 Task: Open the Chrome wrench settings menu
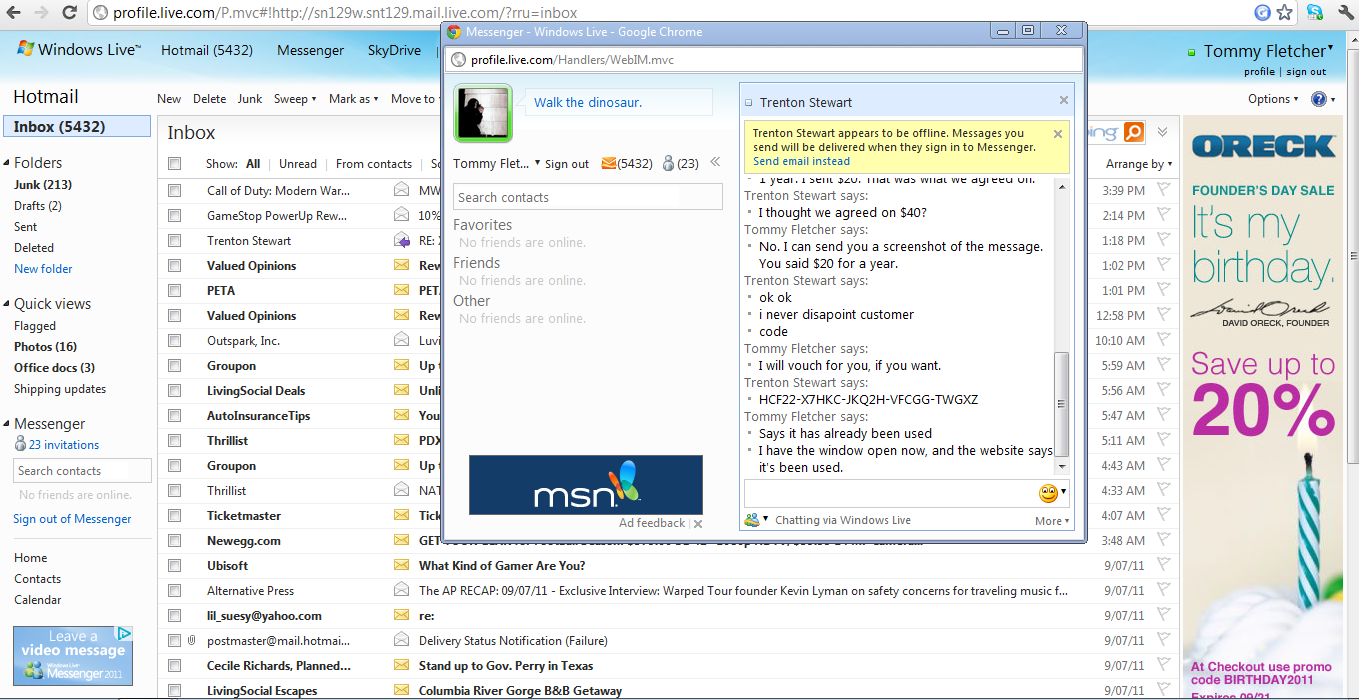[x=1343, y=13]
